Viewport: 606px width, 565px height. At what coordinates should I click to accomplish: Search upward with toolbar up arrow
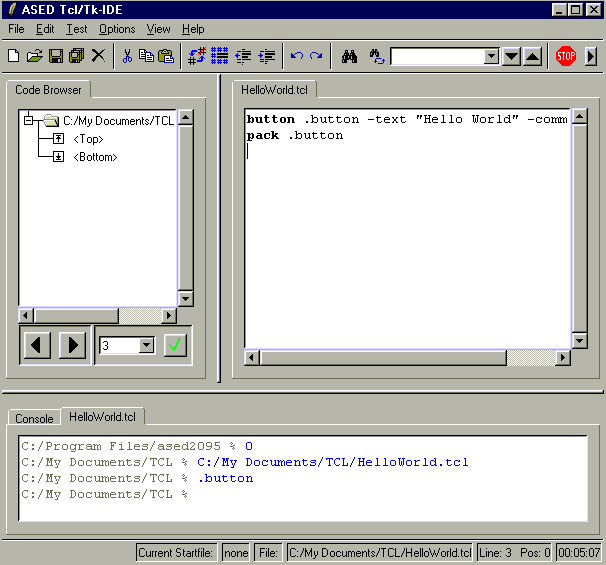tap(533, 57)
